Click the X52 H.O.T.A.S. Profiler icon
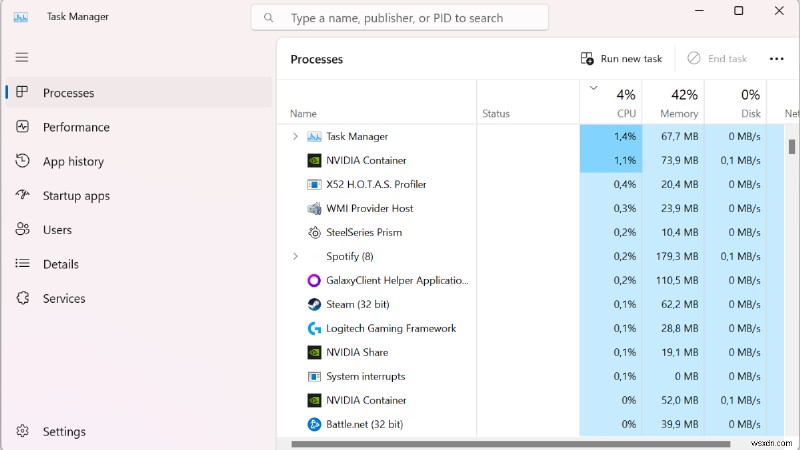800x450 pixels. coord(314,184)
